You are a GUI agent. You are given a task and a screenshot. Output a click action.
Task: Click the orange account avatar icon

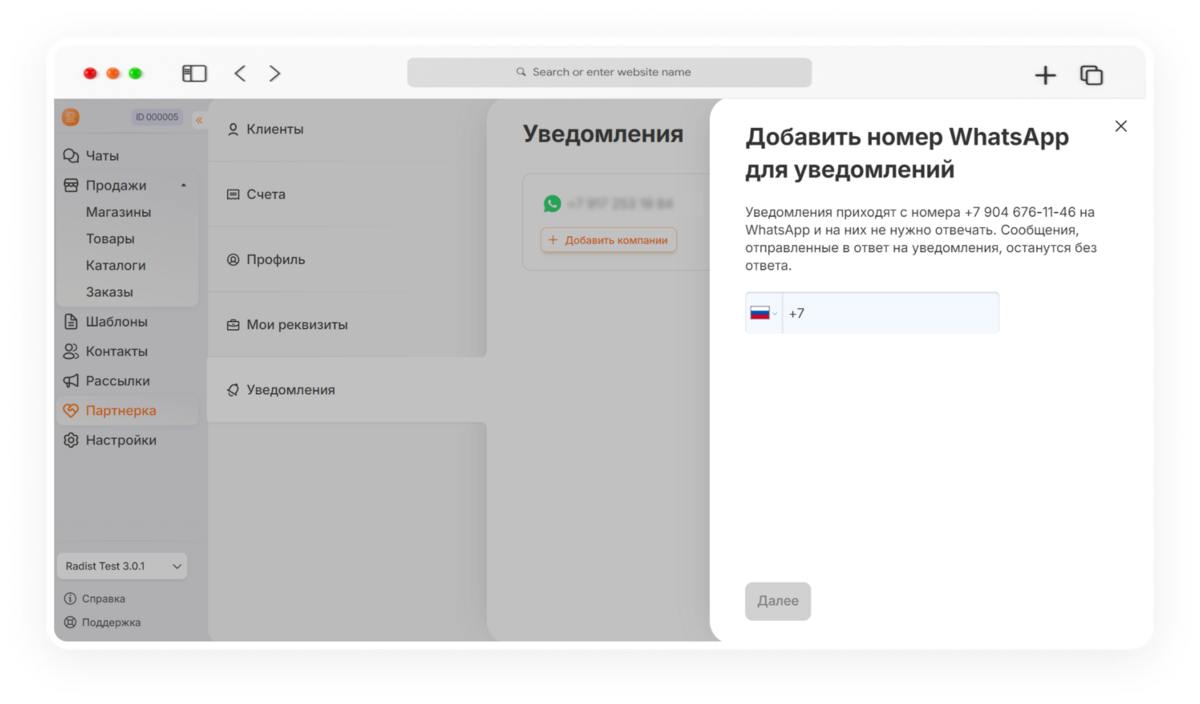click(x=71, y=117)
